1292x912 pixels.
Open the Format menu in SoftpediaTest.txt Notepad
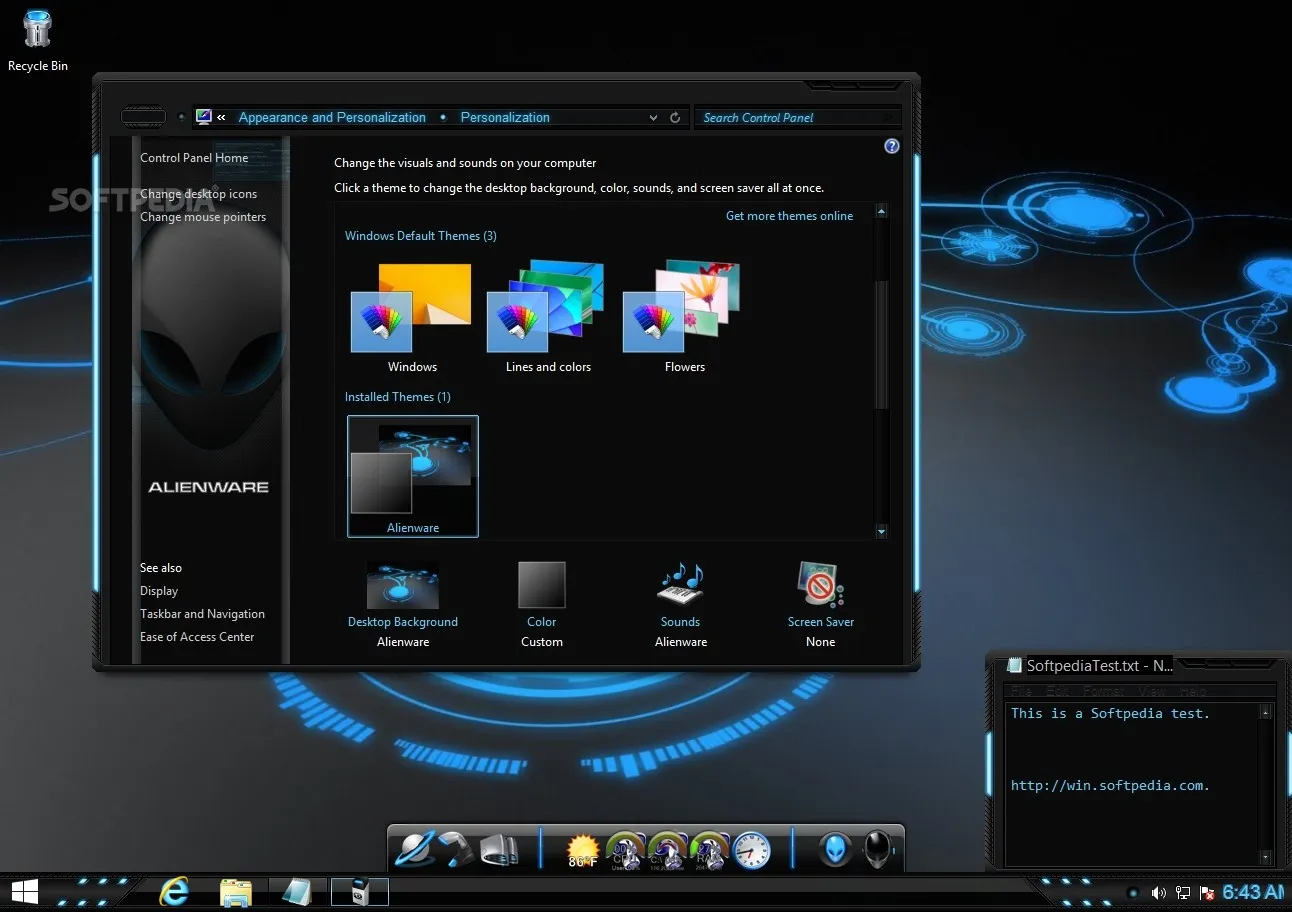click(1104, 690)
